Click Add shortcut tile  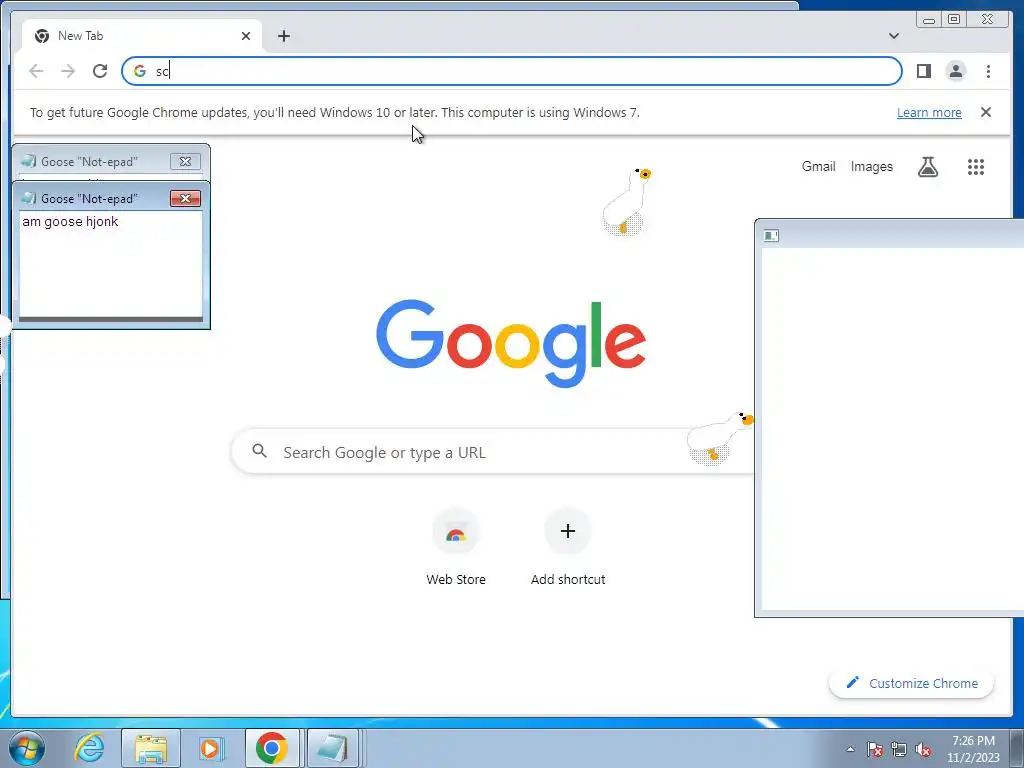click(568, 547)
